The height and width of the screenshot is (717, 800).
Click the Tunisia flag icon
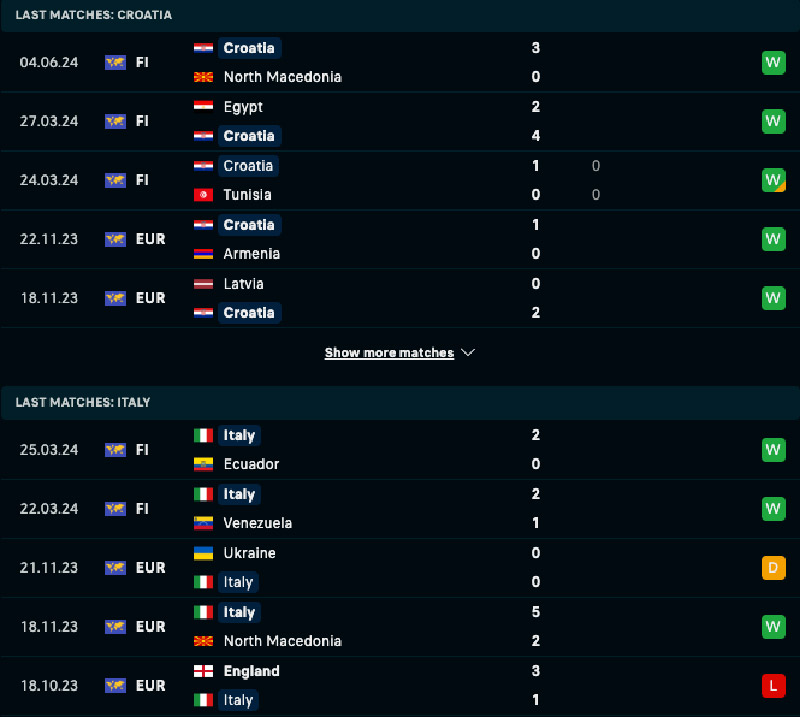pos(203,195)
